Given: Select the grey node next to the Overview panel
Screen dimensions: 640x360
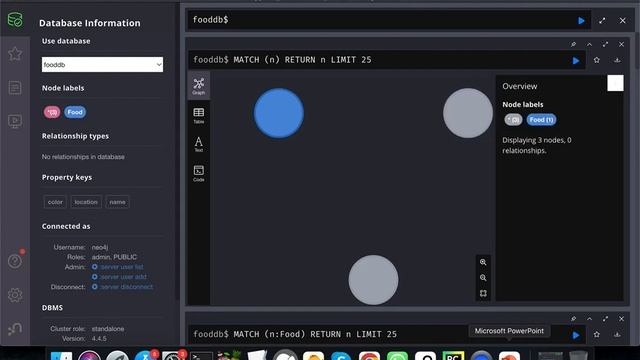Looking at the screenshot, I should [468, 113].
